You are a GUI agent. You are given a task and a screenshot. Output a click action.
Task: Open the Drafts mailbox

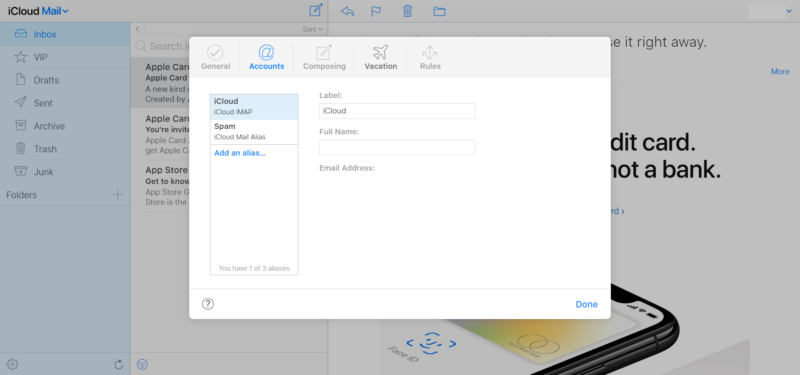65,80
